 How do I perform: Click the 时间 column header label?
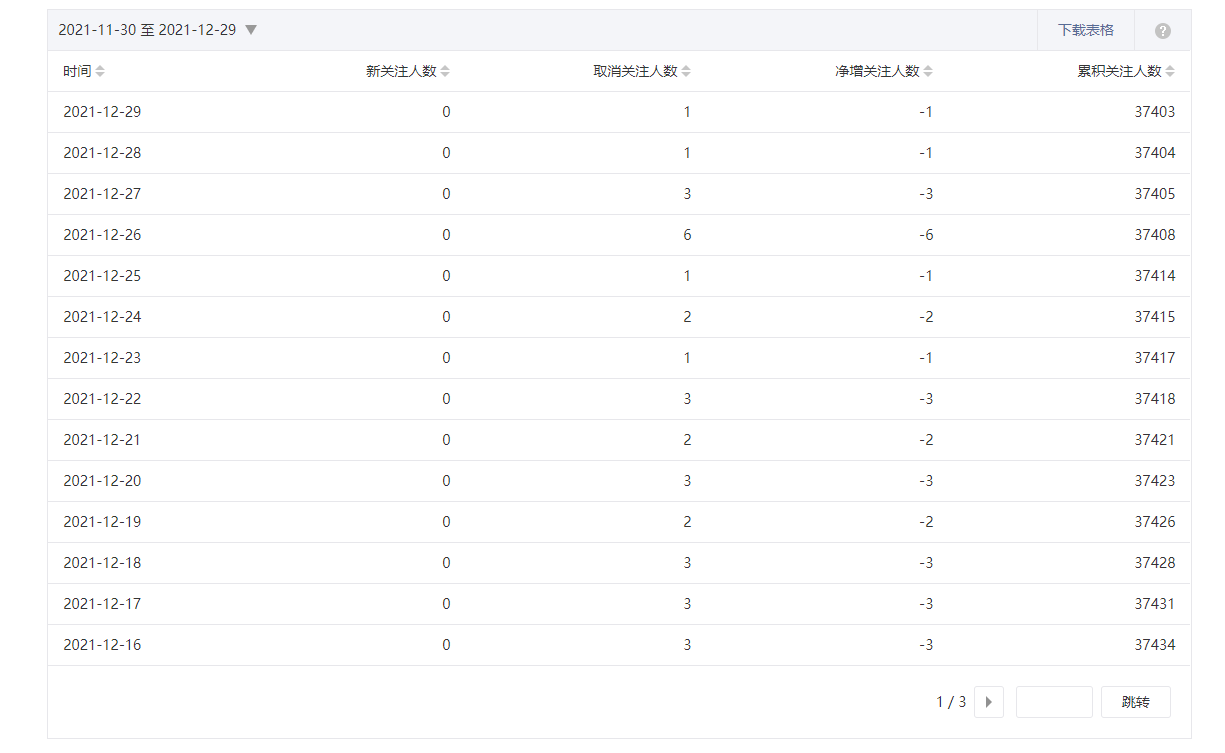[77, 71]
